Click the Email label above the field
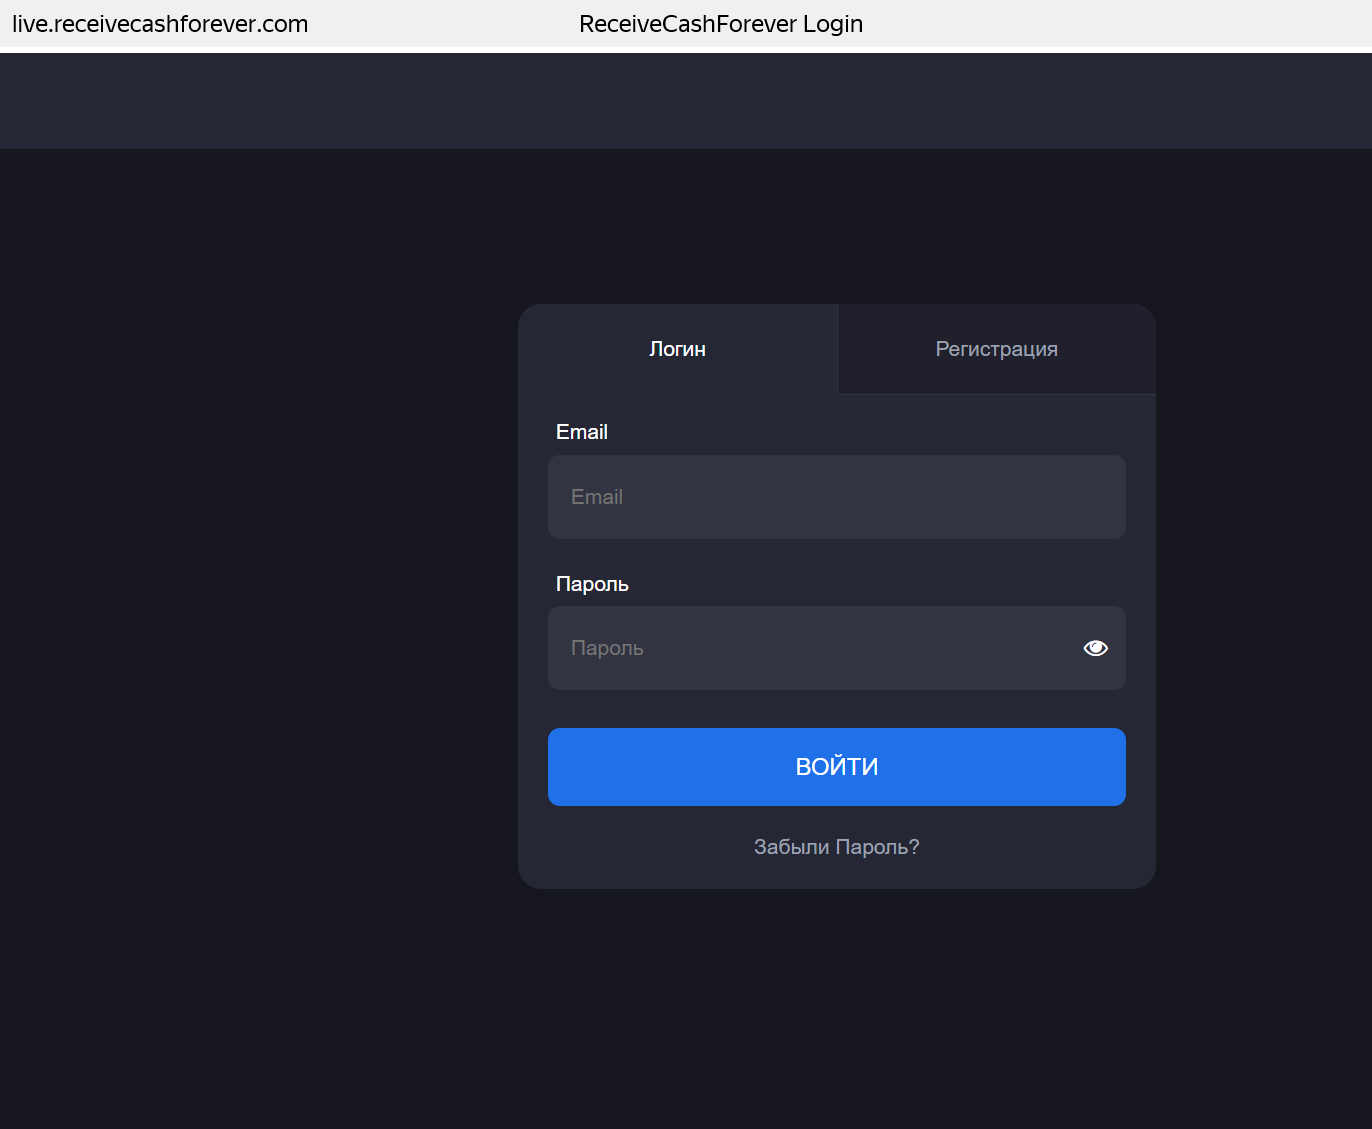Viewport: 1372px width, 1129px height. [581, 432]
